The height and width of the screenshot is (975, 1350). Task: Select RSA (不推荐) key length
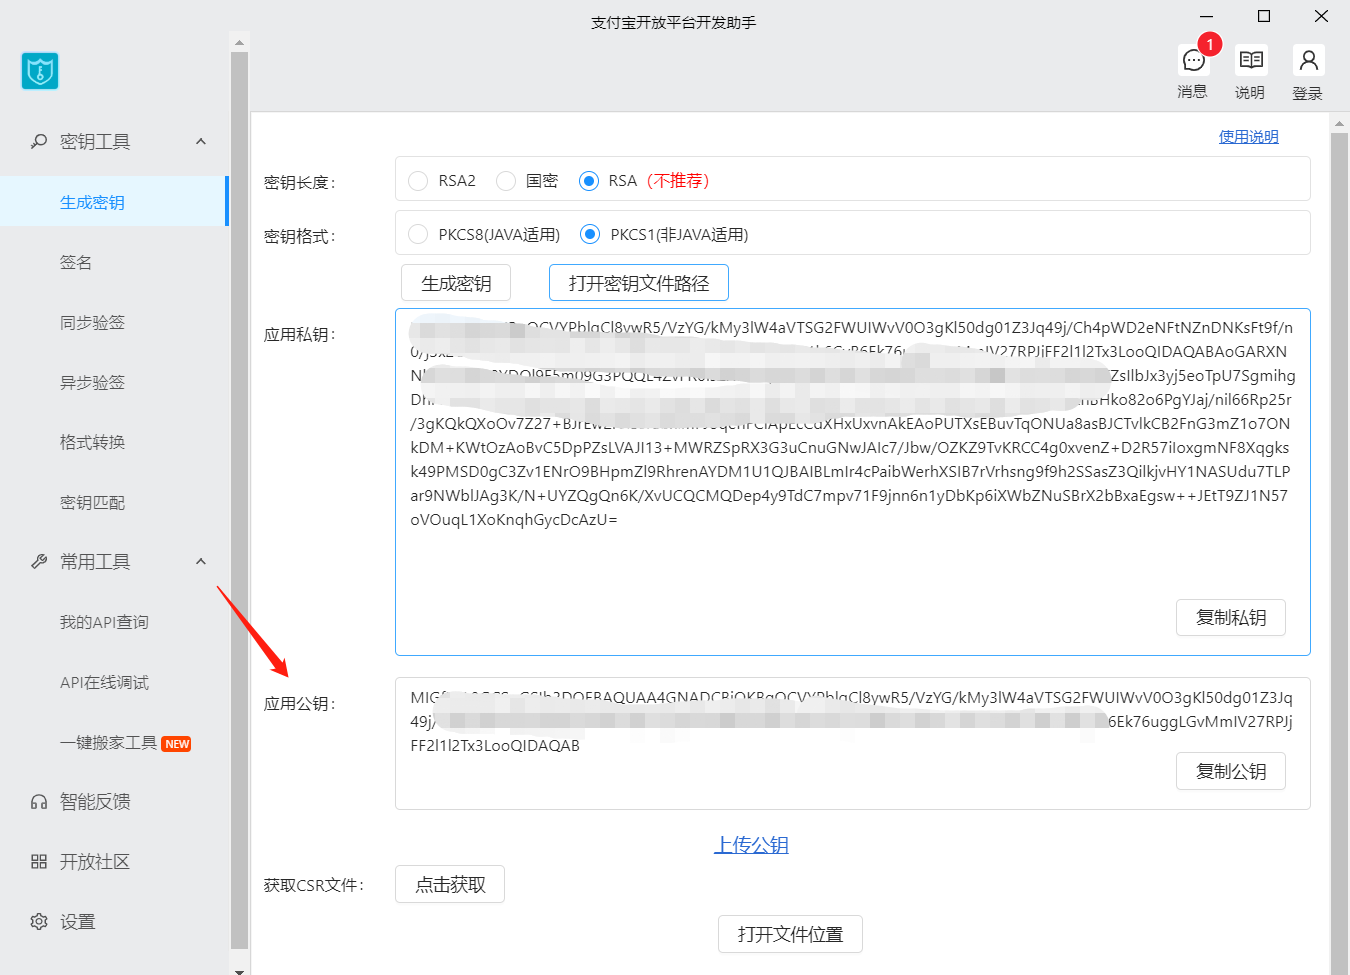tap(589, 181)
